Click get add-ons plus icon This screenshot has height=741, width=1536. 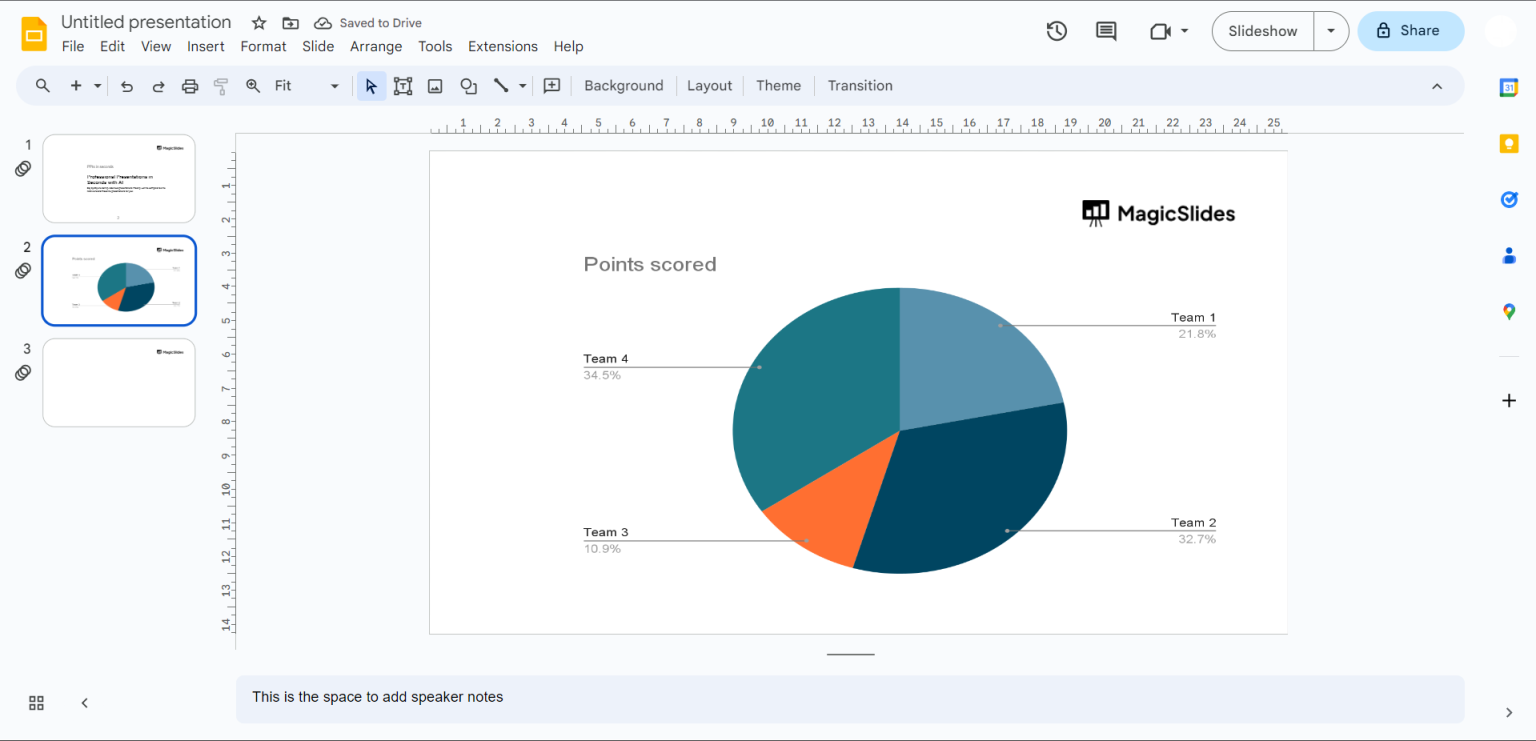pyautogui.click(x=1509, y=401)
